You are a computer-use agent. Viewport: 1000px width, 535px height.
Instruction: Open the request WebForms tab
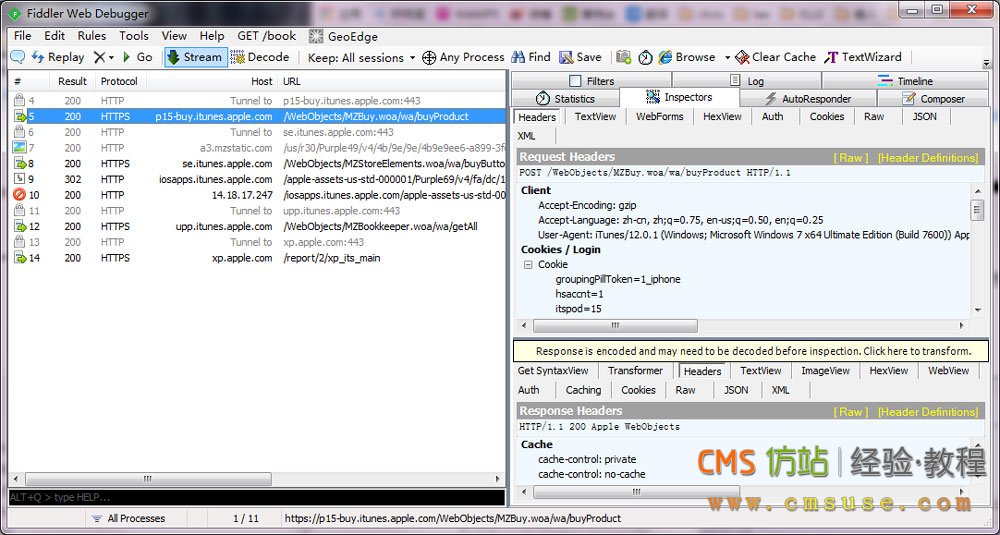pyautogui.click(x=659, y=116)
